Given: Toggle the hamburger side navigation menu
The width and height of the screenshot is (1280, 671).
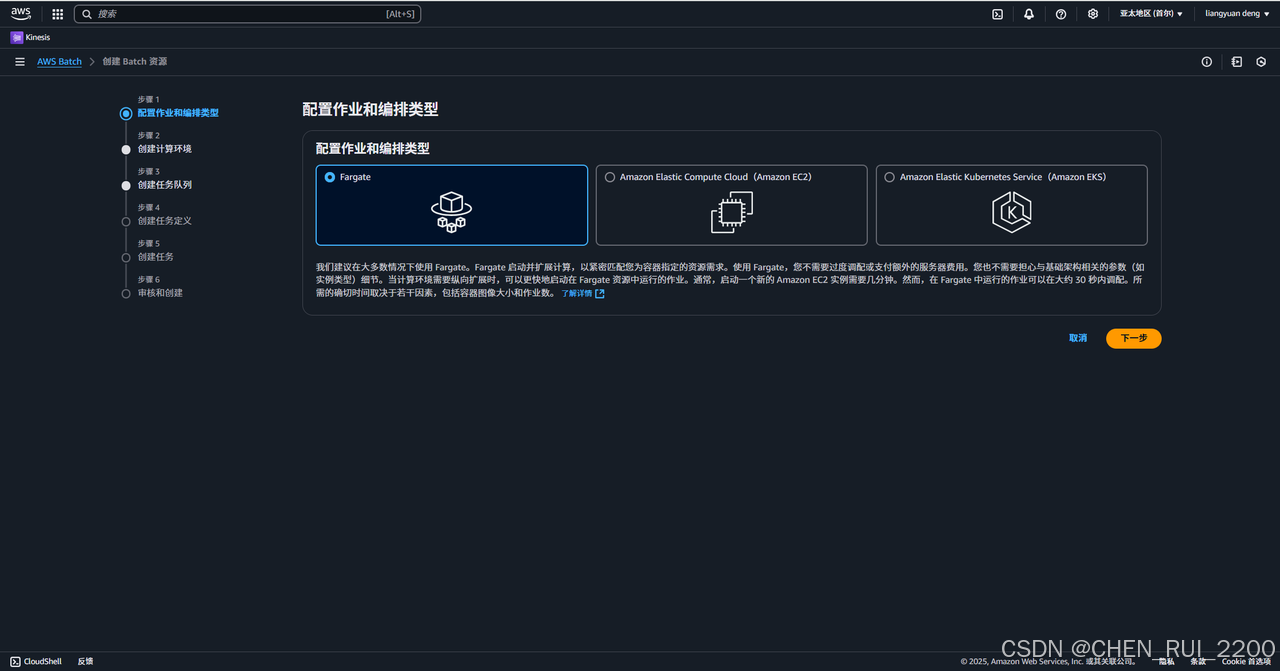Looking at the screenshot, I should 20,62.
